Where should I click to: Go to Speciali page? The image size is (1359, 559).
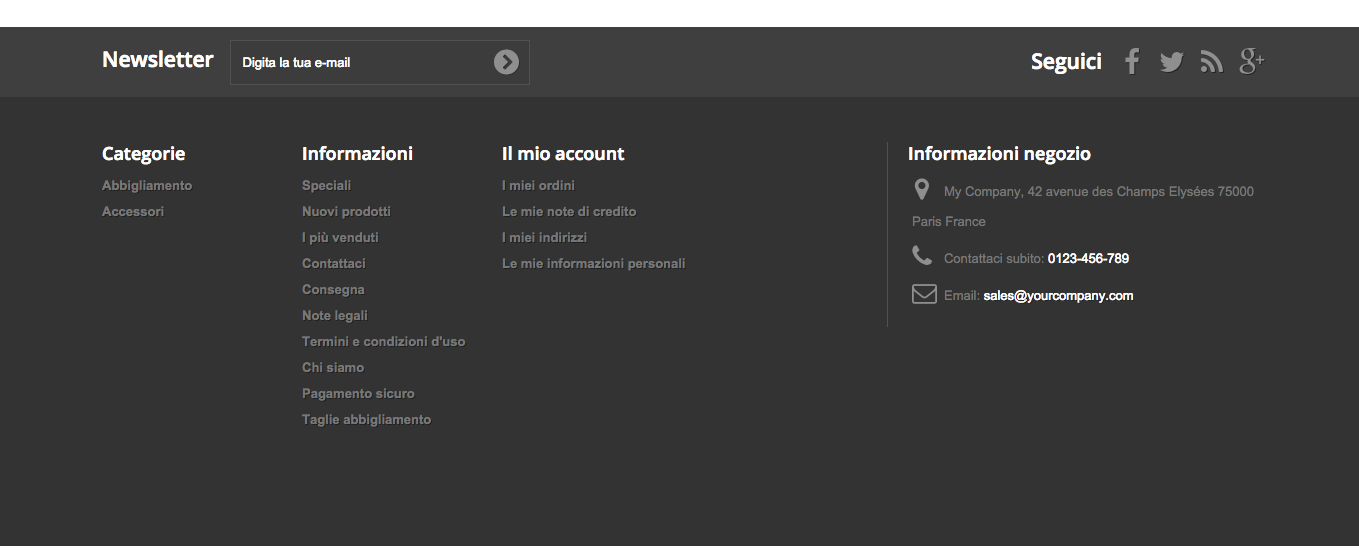(x=326, y=186)
